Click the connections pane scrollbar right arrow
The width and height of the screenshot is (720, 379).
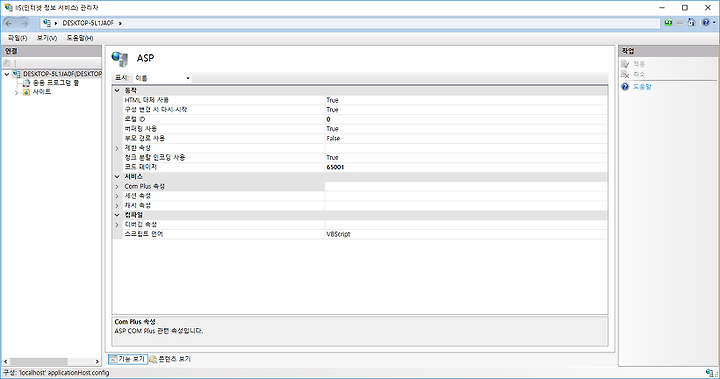pos(97,362)
